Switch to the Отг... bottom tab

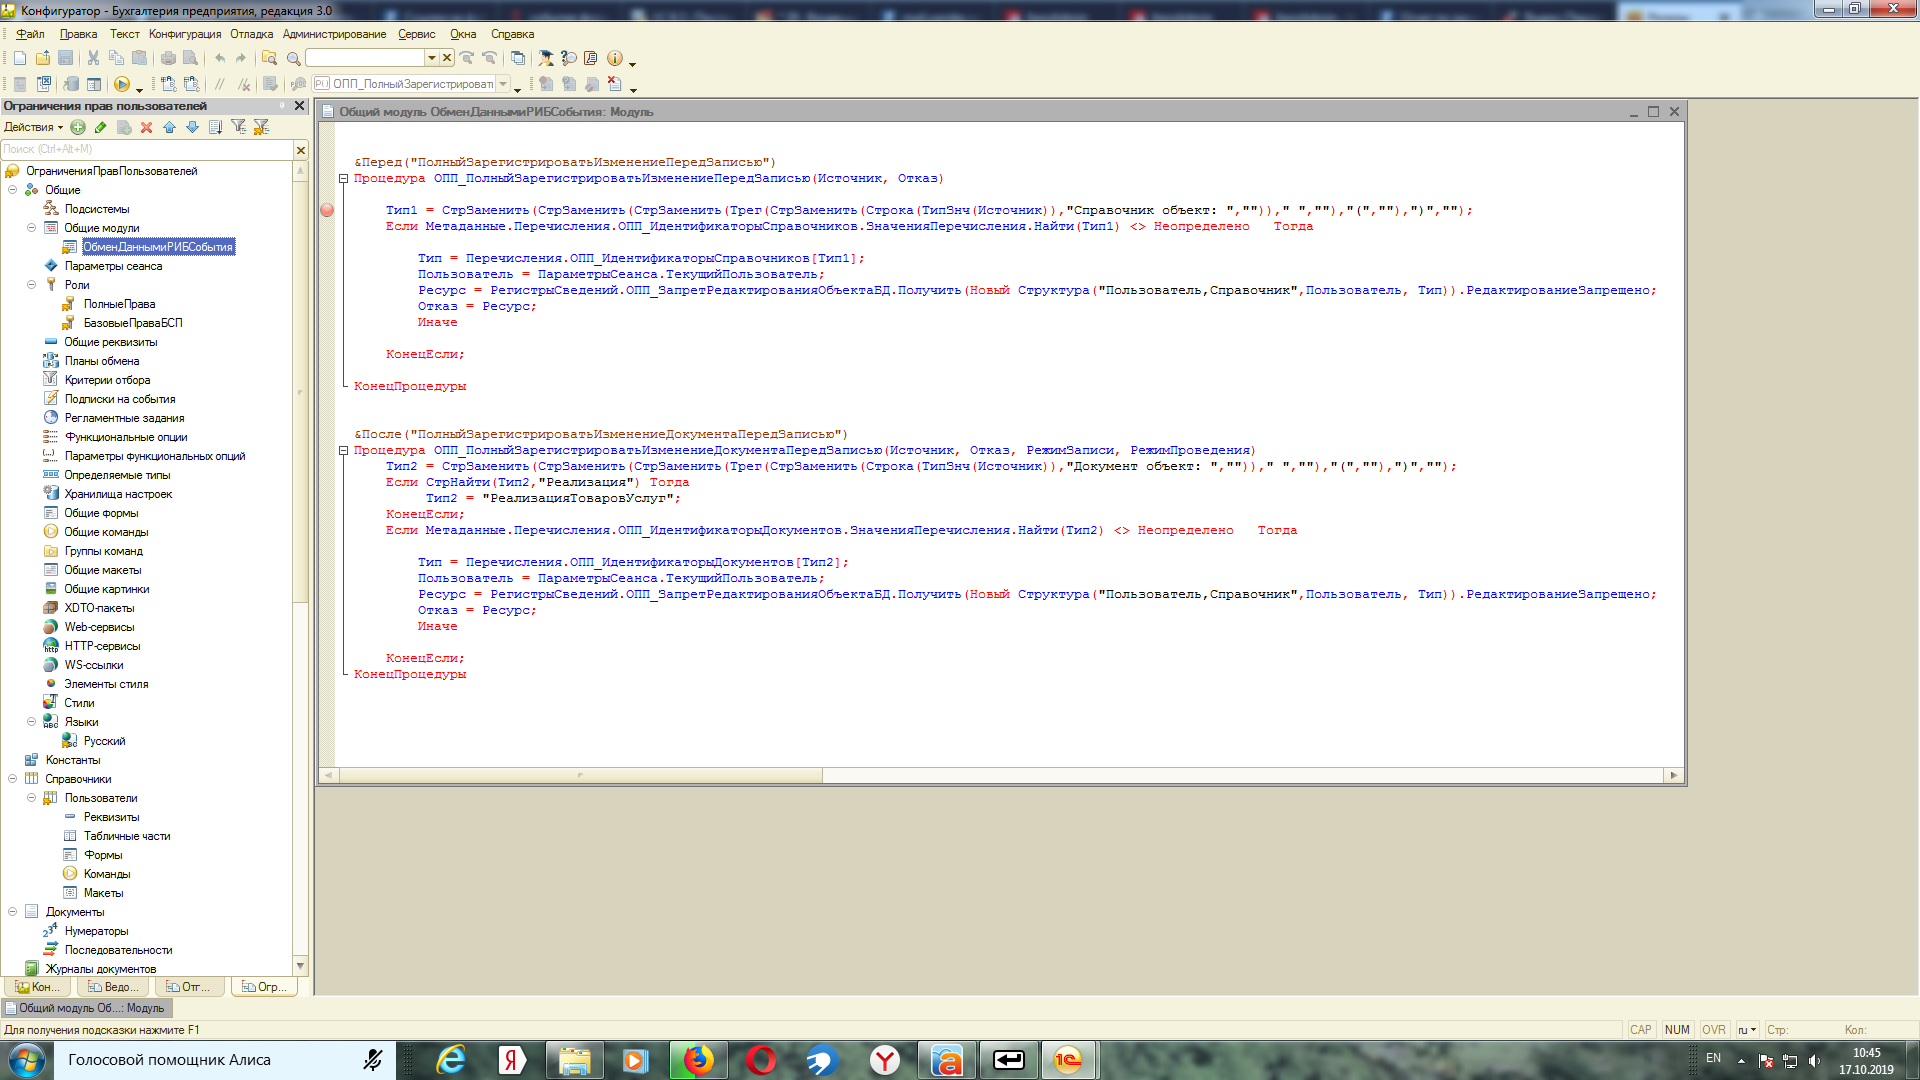[x=189, y=987]
